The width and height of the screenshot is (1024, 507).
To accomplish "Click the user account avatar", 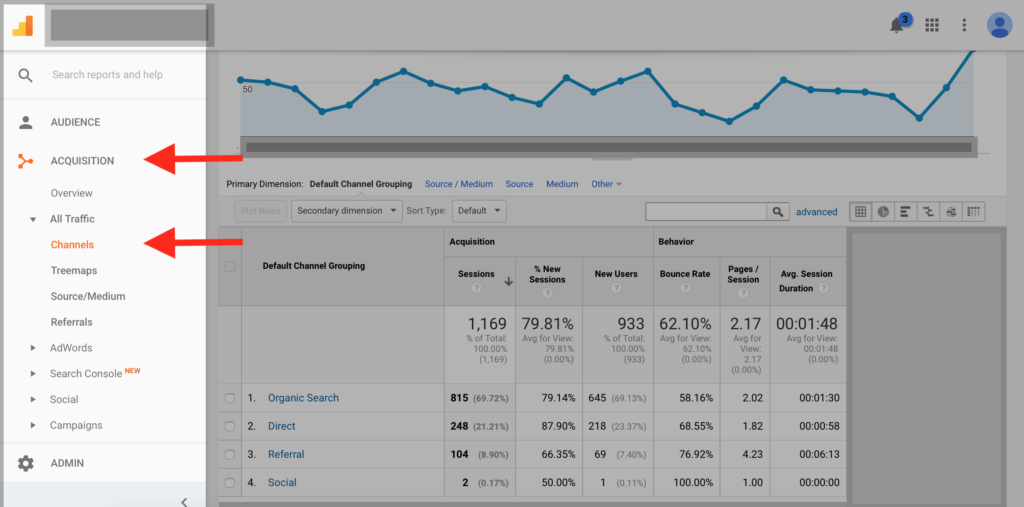I will coord(999,25).
